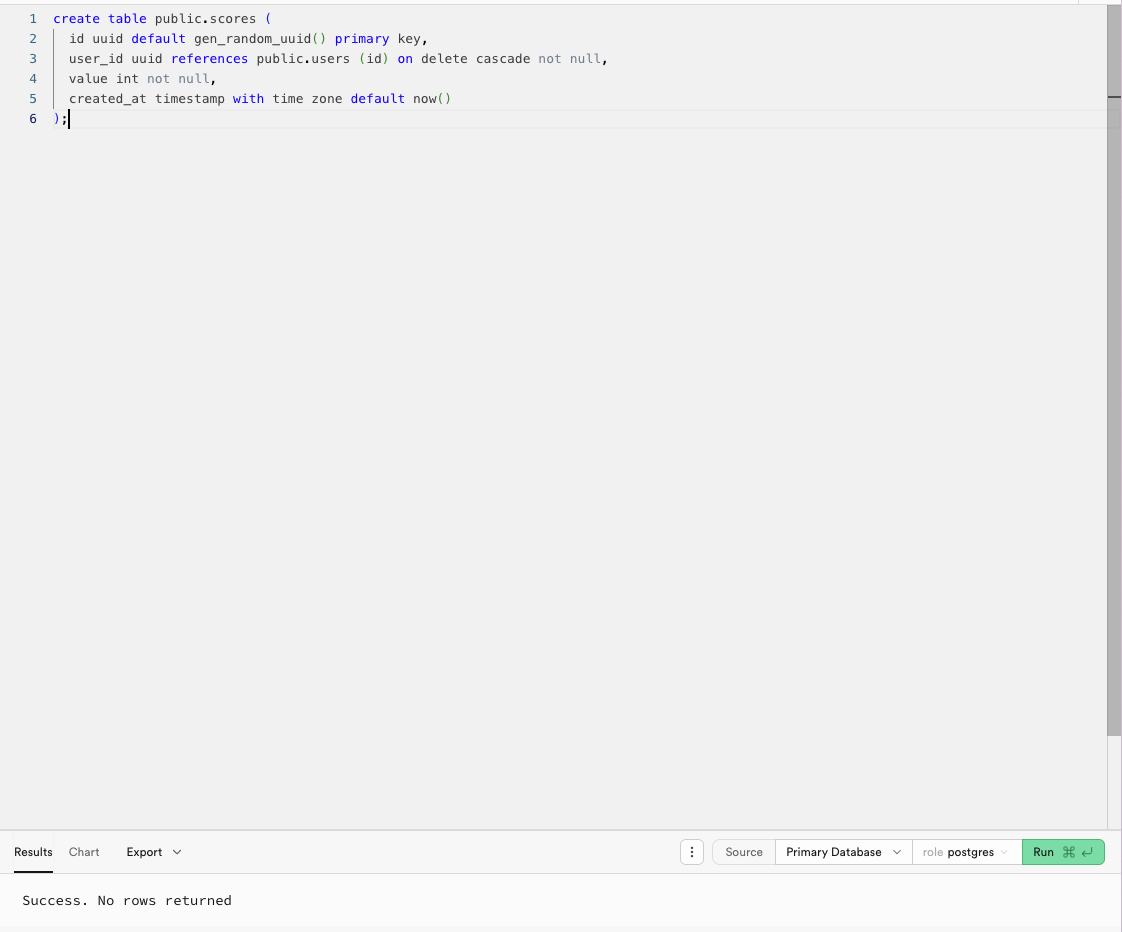Open the role postgres dropdown

(966, 852)
